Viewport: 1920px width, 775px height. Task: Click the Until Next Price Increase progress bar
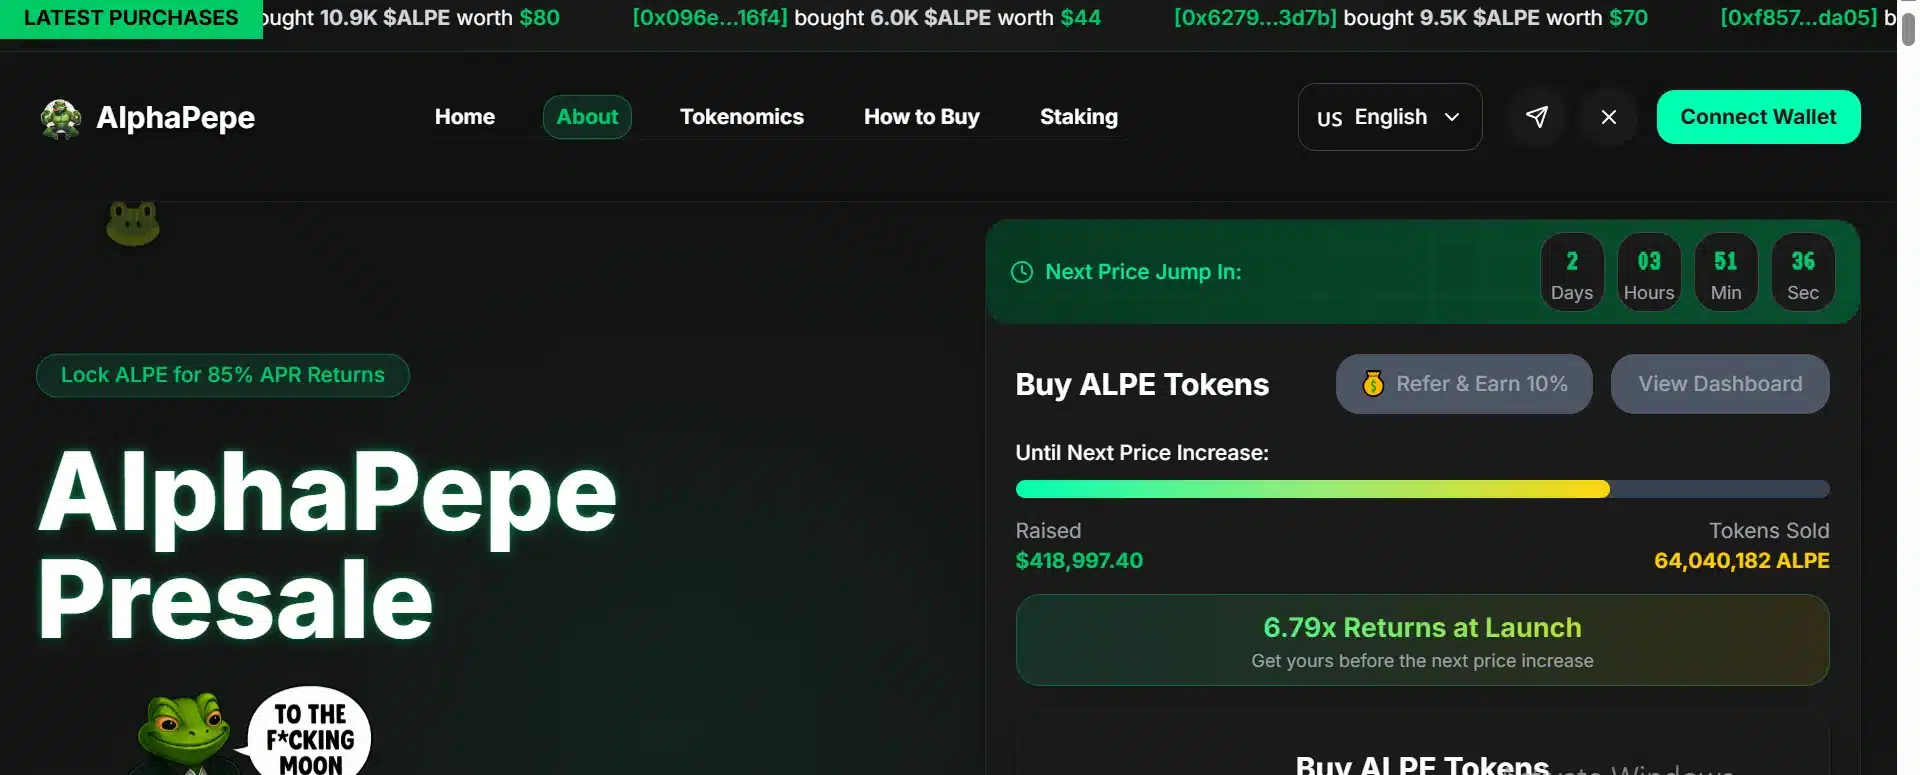point(1421,489)
